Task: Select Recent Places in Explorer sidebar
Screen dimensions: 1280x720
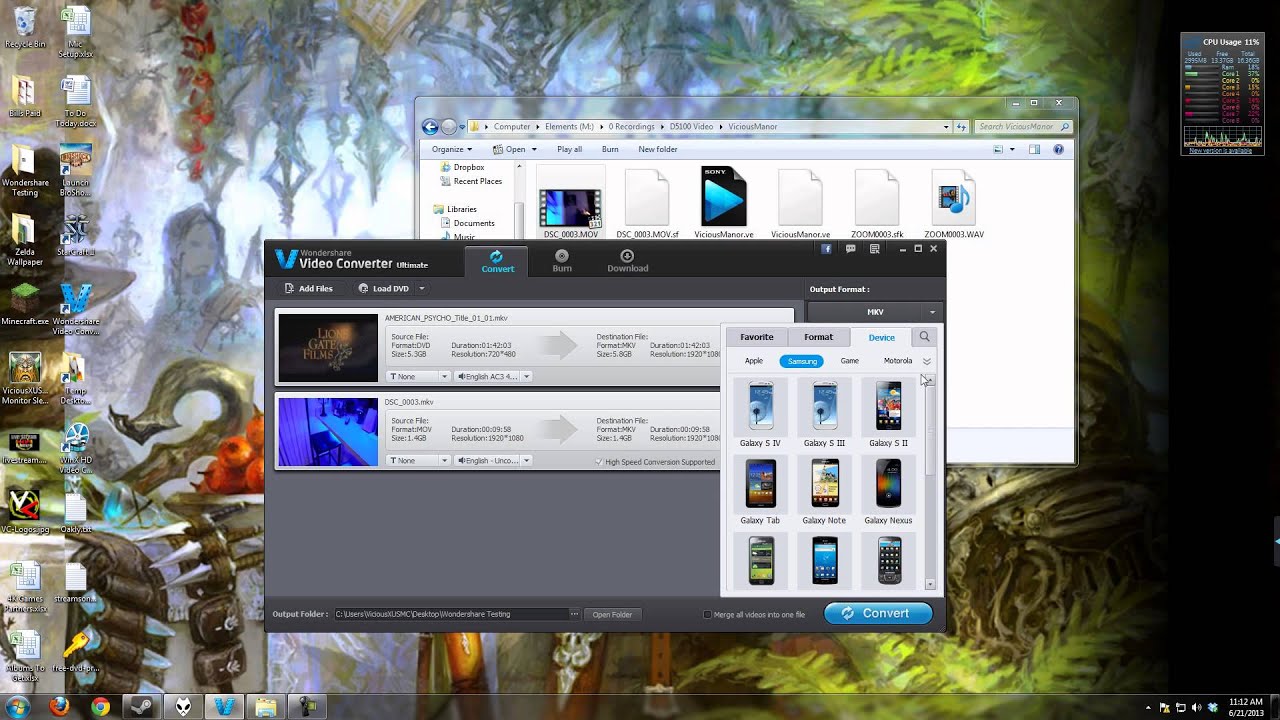Action: click(477, 182)
